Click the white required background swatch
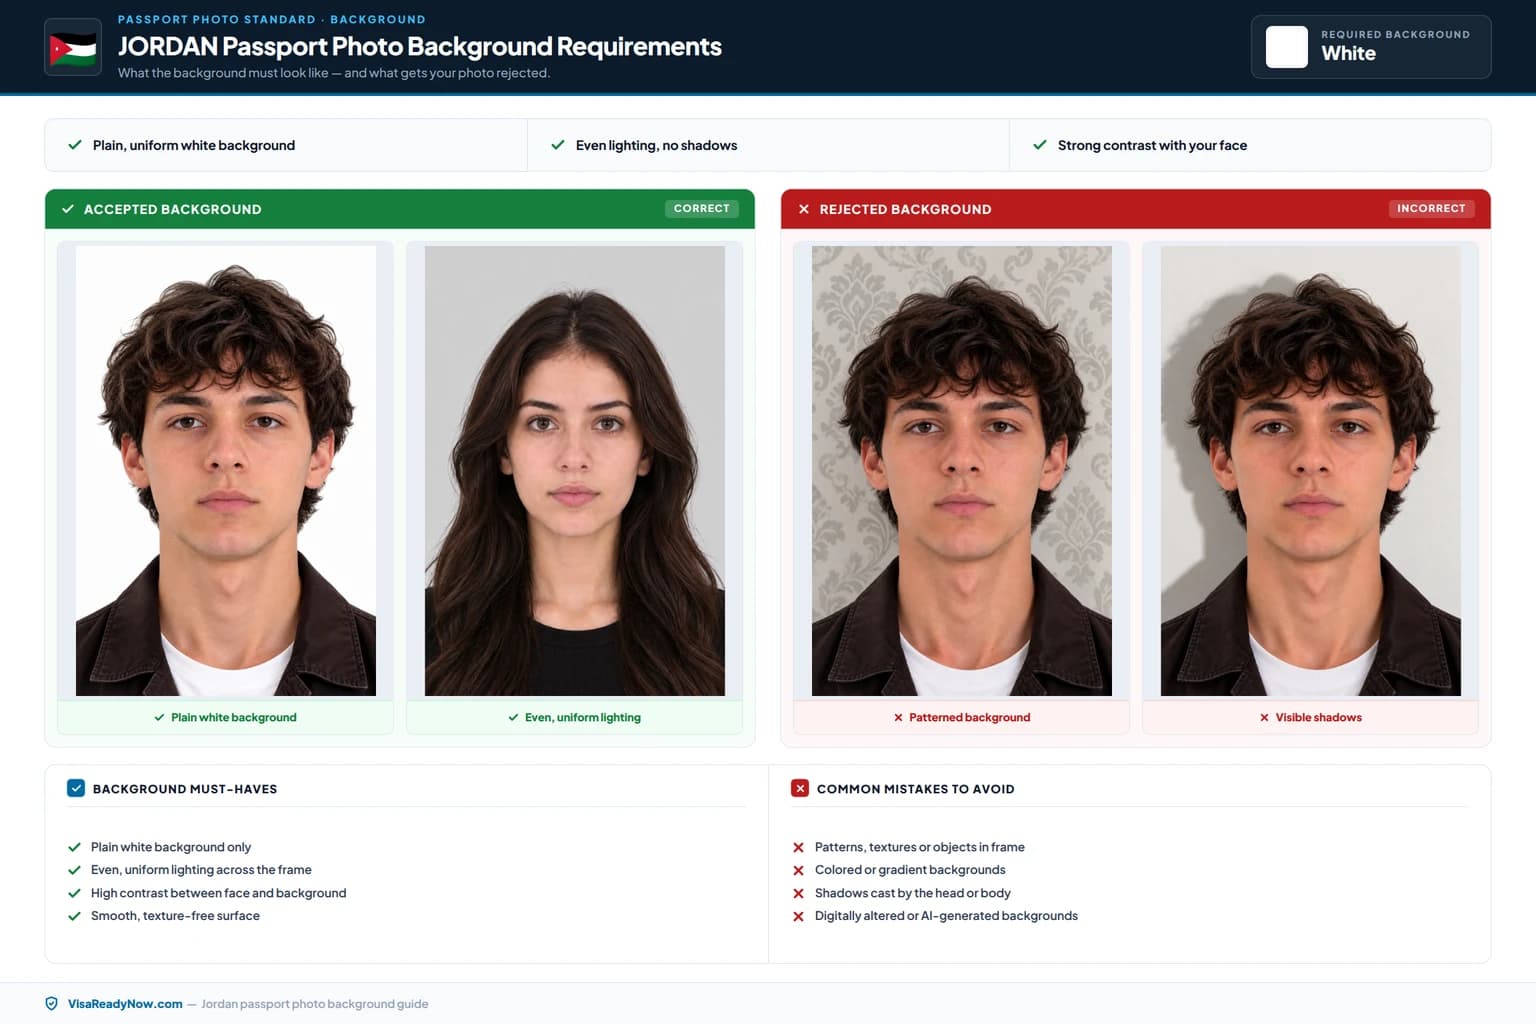1536x1024 pixels. coord(1286,47)
